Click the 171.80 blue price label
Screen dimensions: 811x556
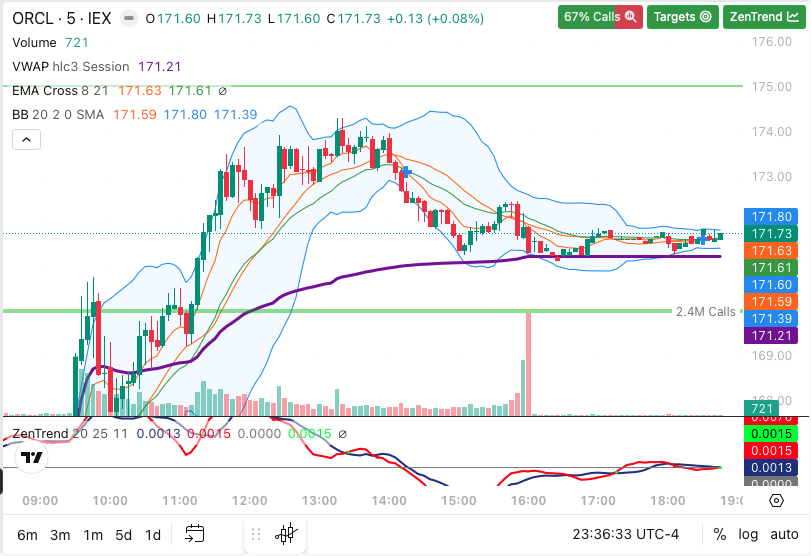[771, 217]
